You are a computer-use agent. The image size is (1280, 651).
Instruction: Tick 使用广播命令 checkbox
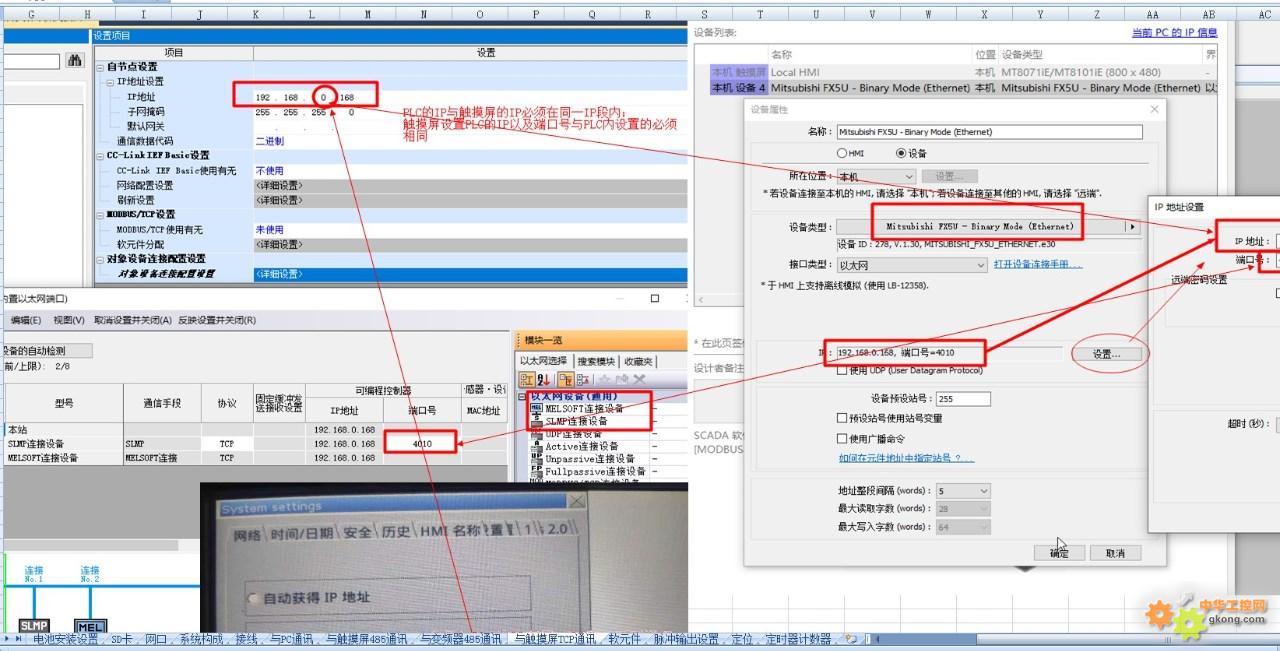[842, 439]
